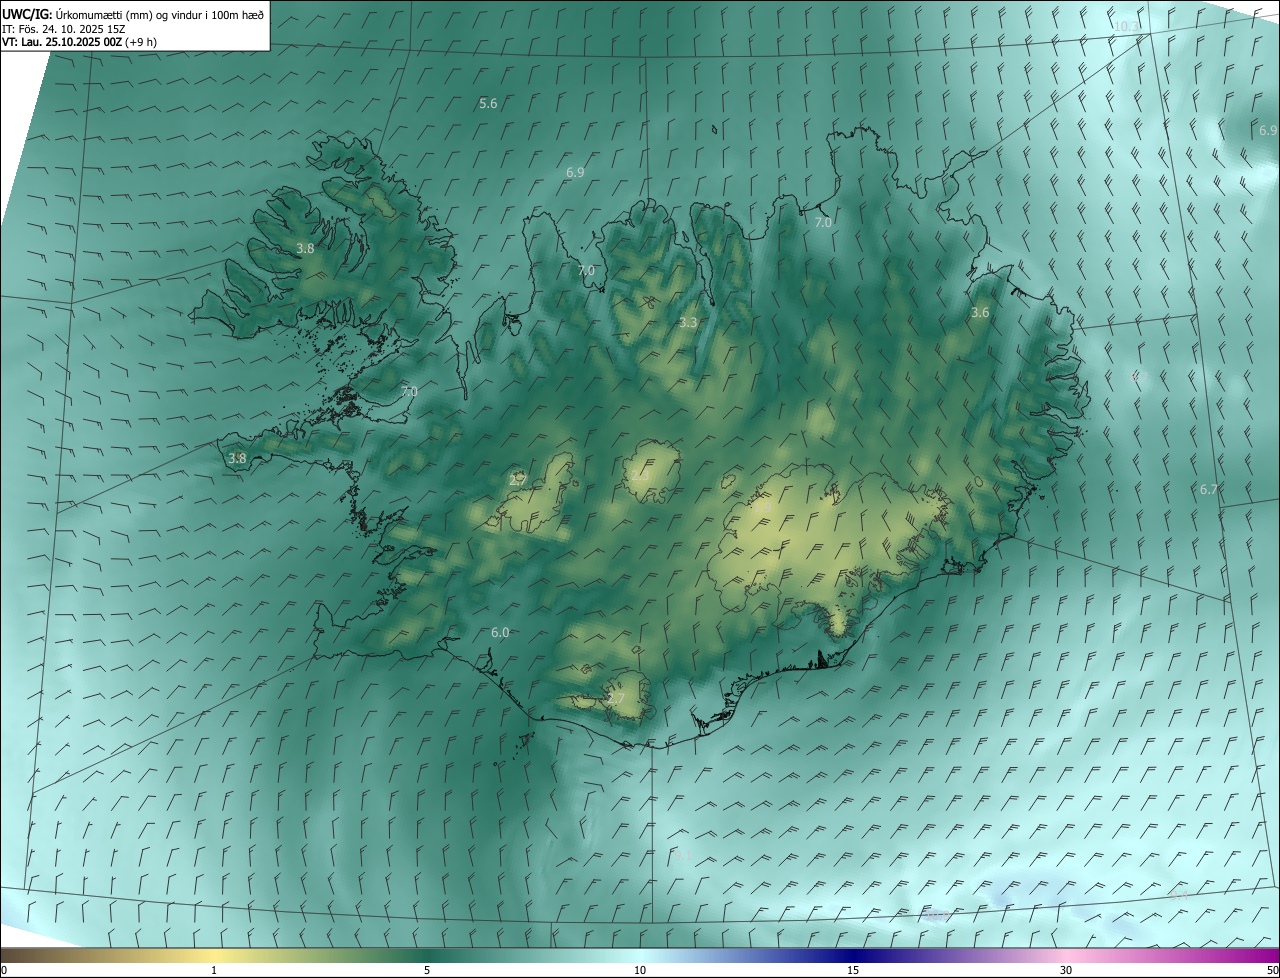Click the 10 tick label on the color scale
This screenshot has width=1280, height=978.
[x=640, y=970]
